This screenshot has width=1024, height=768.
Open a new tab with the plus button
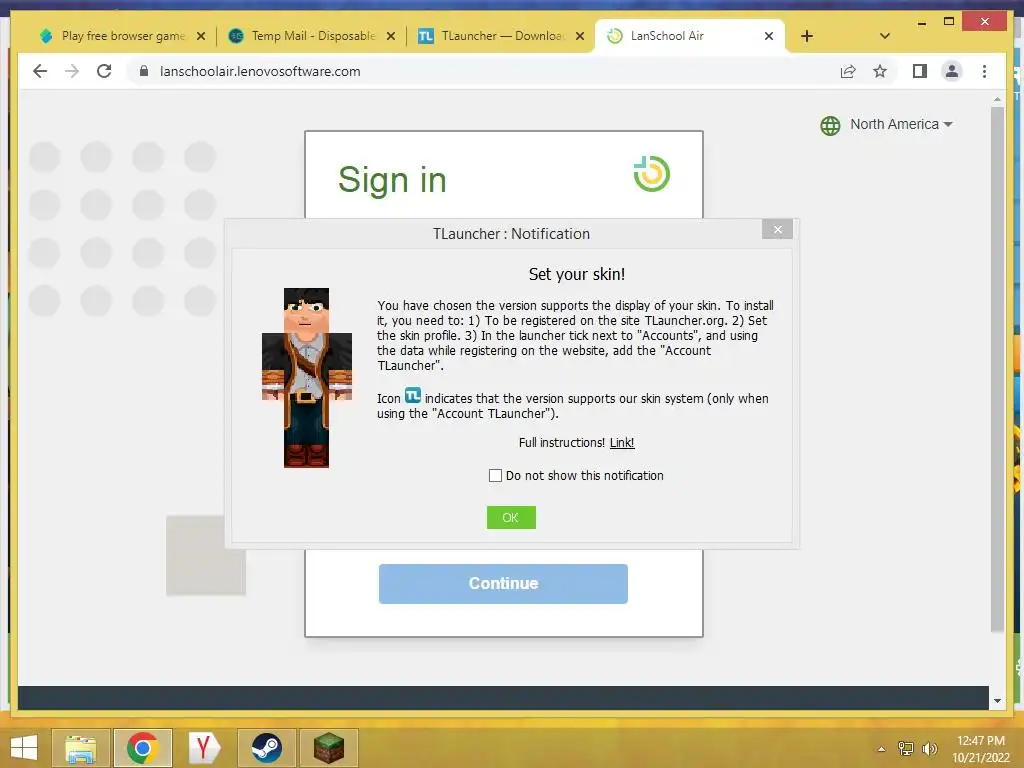tap(807, 36)
